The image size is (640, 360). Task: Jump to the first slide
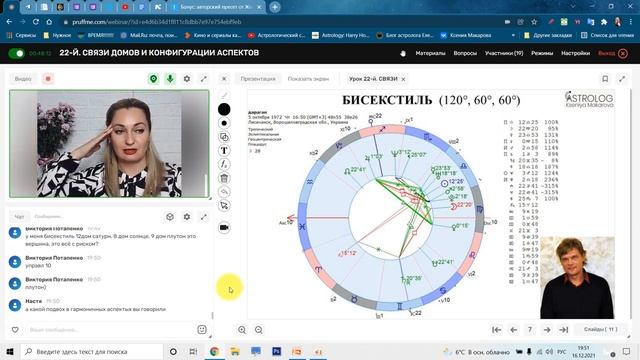pyautogui.click(x=496, y=329)
